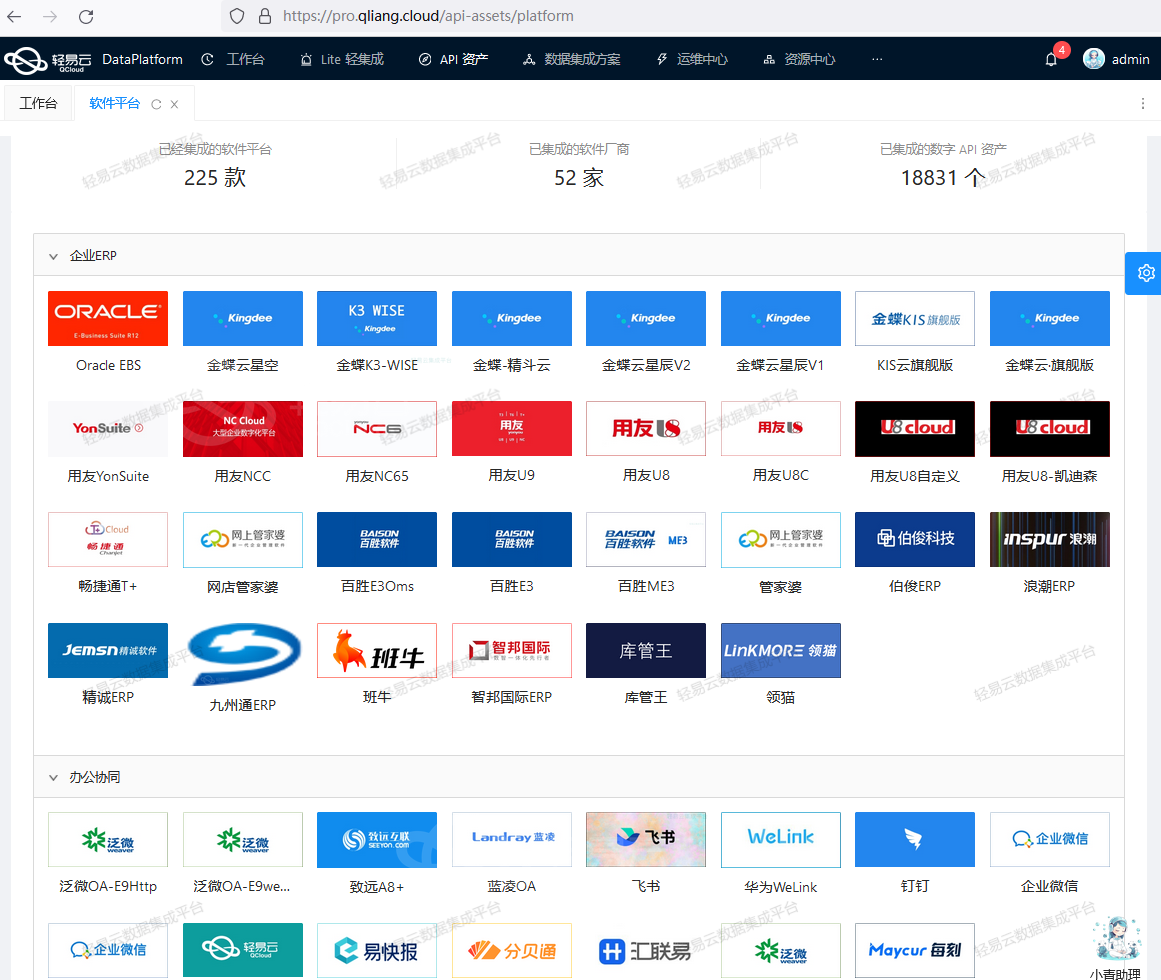This screenshot has height=980, width=1161.
Task: Select the 智邦国际ERP tile
Action: (512, 651)
